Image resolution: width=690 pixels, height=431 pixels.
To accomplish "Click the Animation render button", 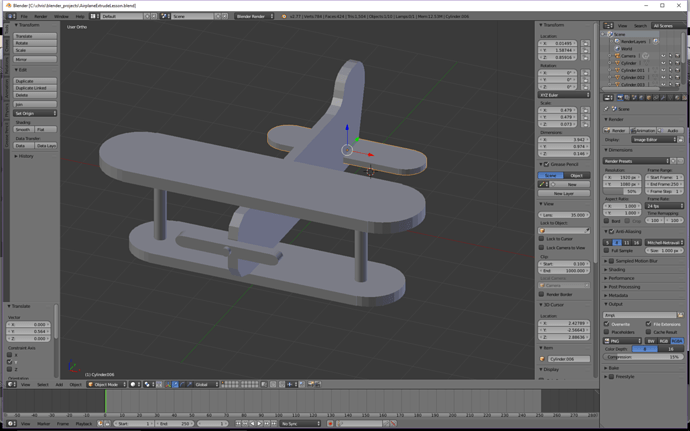I will 643,130.
